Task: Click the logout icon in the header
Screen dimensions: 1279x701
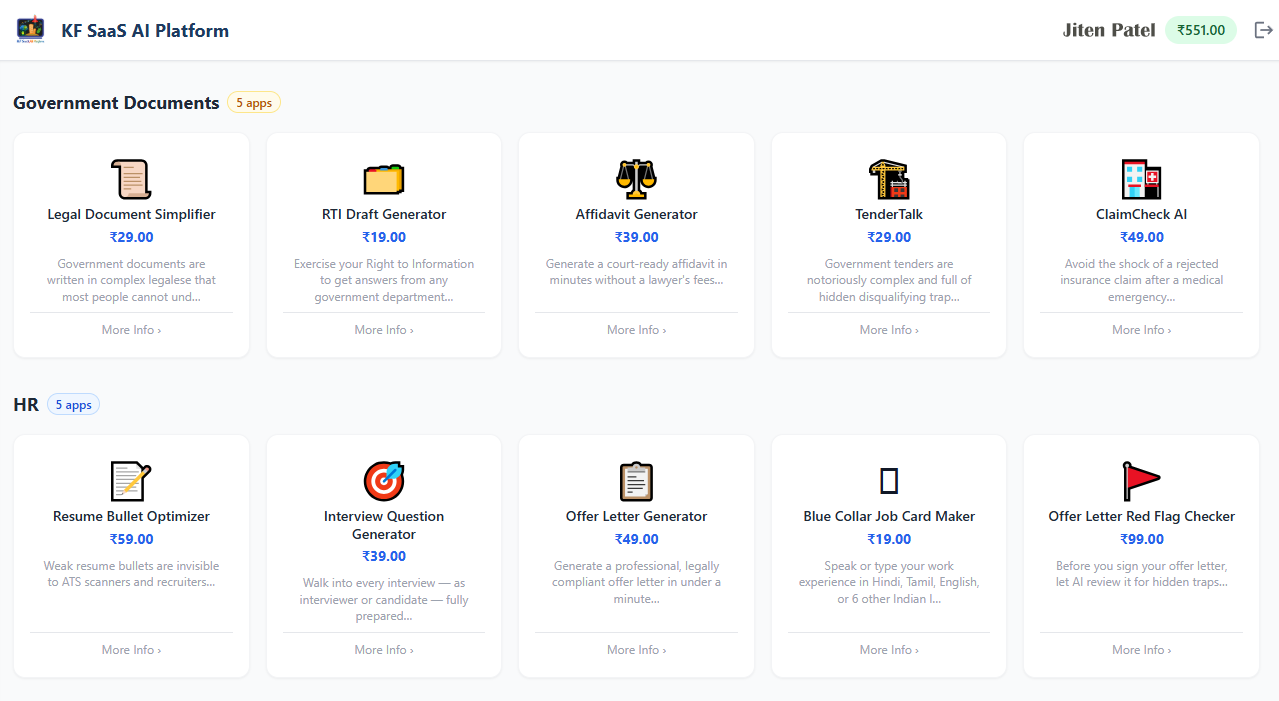Action: click(1264, 30)
